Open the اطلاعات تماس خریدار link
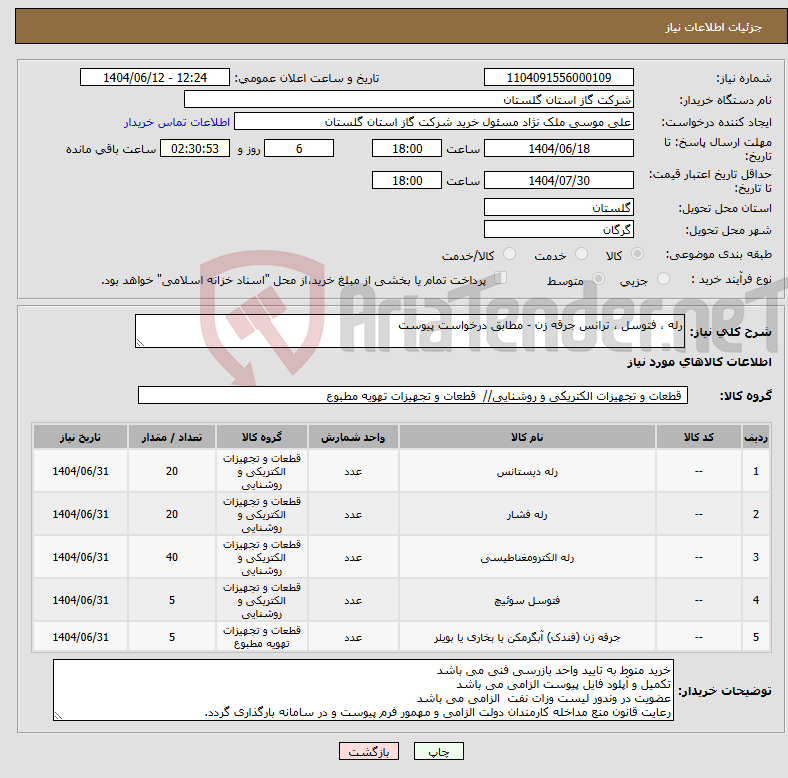 point(177,122)
